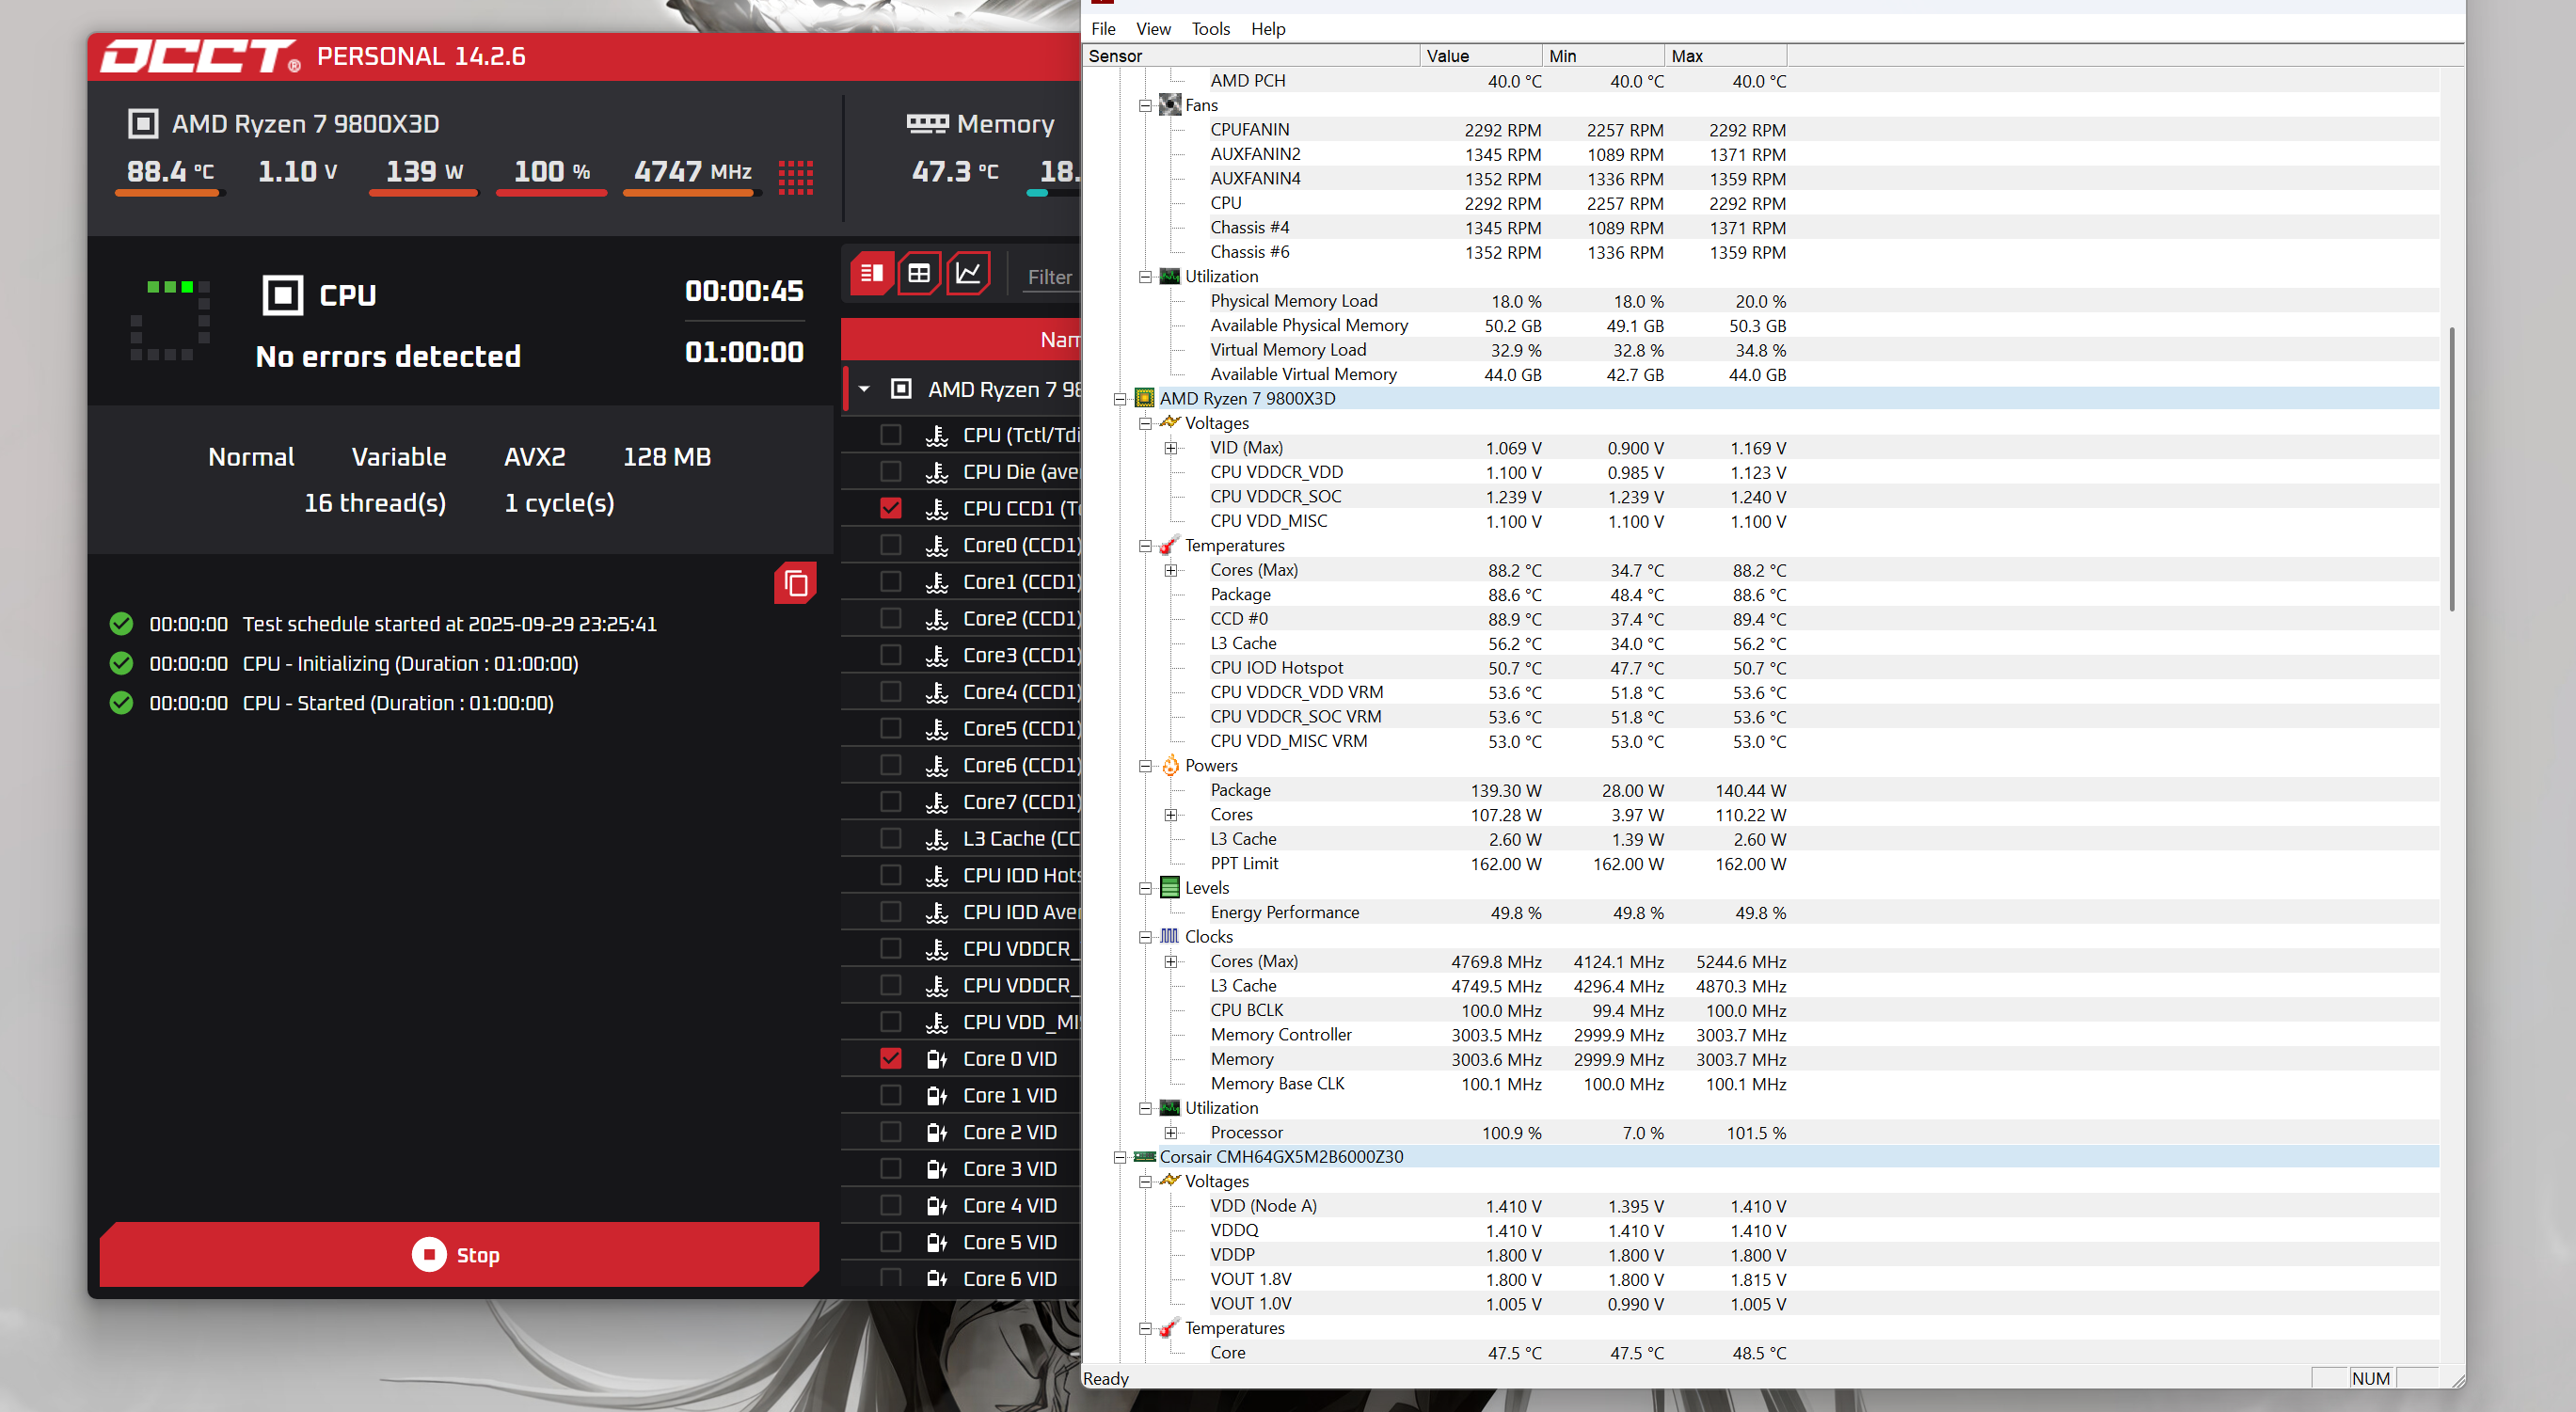Click the CPU Temperatures thermometer icon in HWMonitor
The width and height of the screenshot is (2576, 1412).
[x=1170, y=546]
